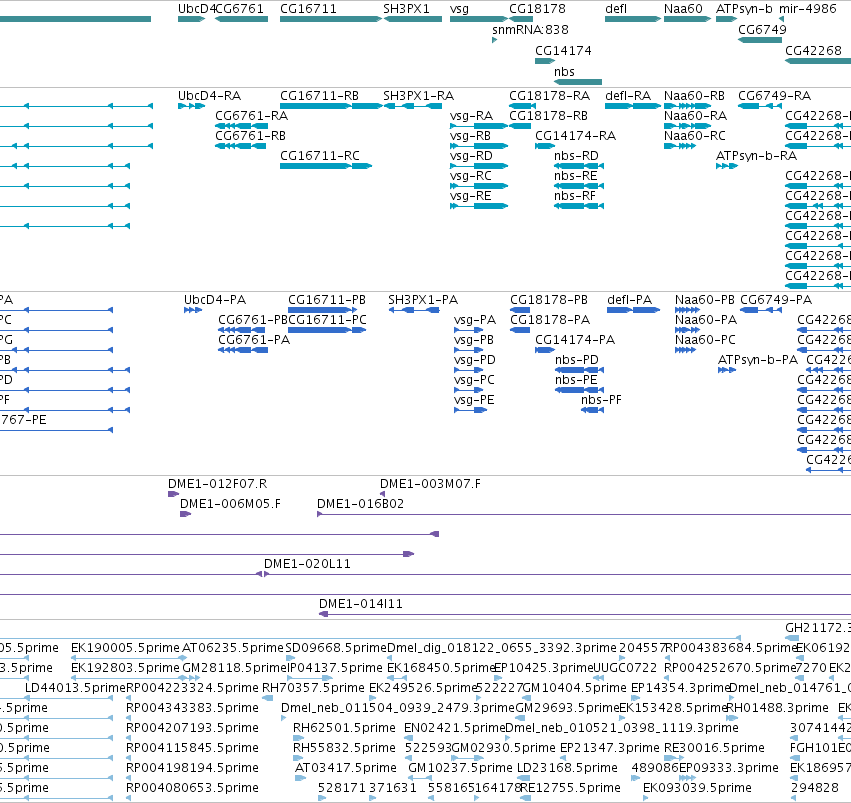Open protein CG18178-PB
851x803 pixels.
pyautogui.click(x=549, y=299)
